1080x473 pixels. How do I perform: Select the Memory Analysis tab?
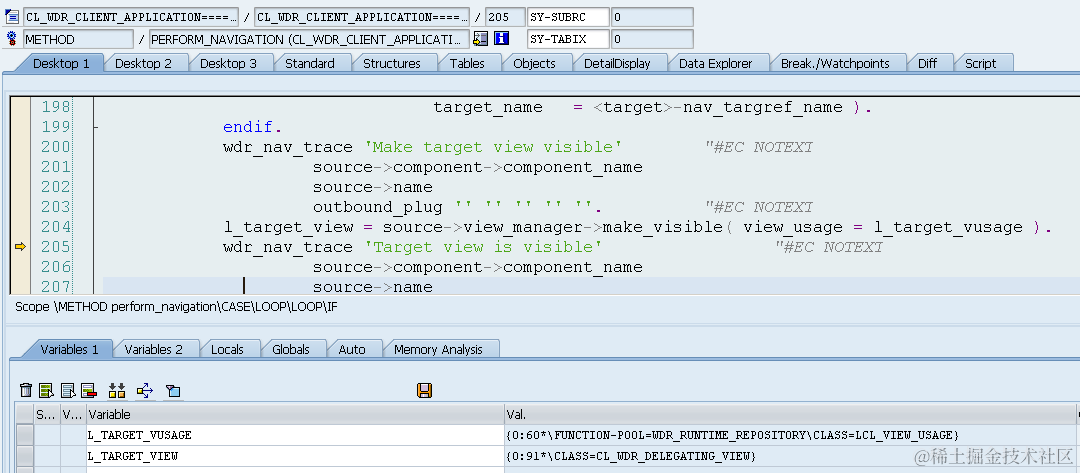click(438, 349)
